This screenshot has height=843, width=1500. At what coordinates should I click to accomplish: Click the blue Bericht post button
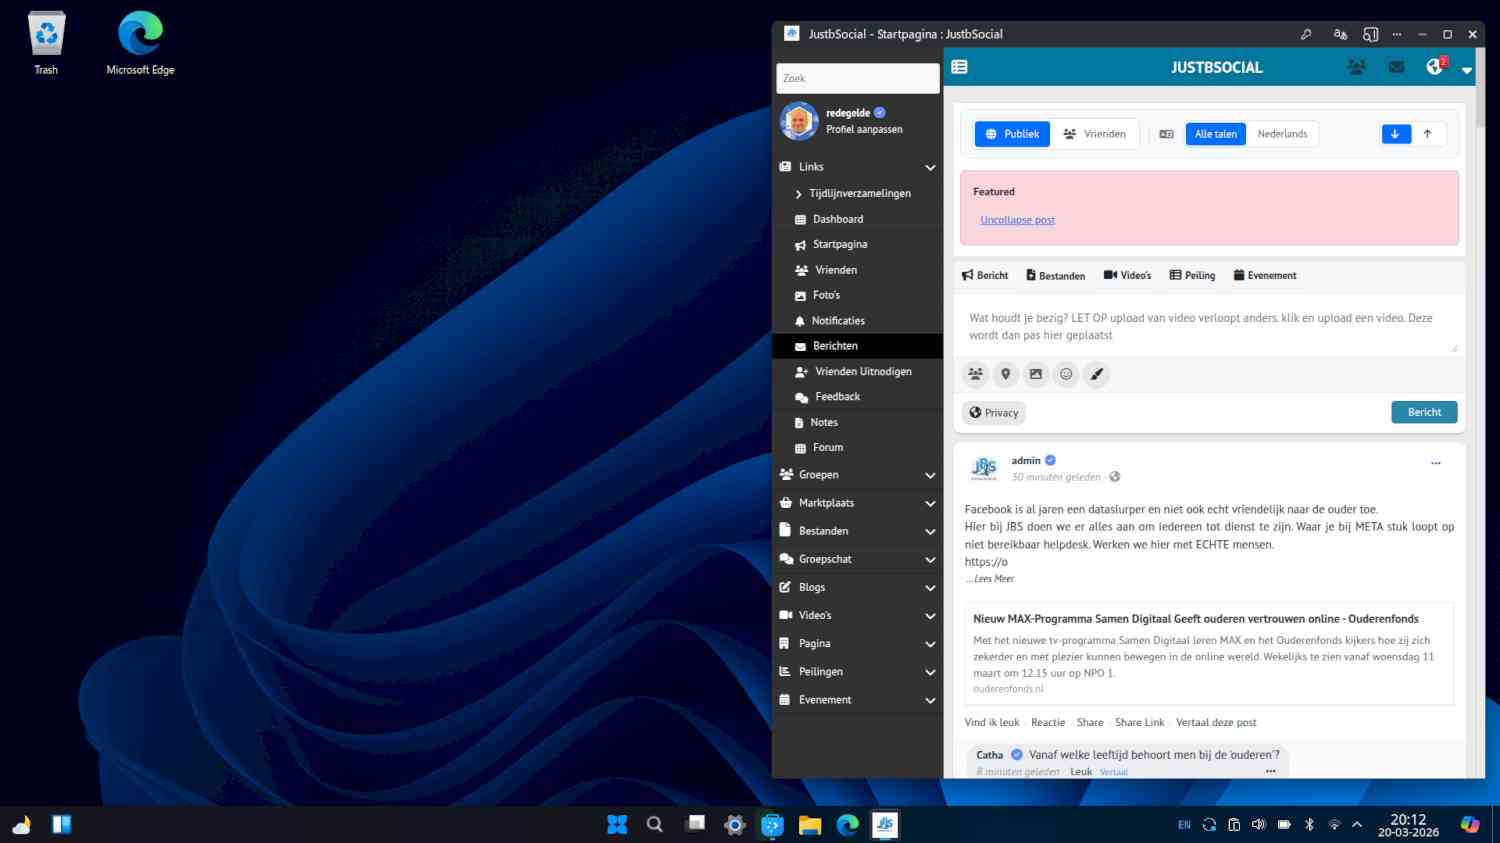[x=1424, y=412]
